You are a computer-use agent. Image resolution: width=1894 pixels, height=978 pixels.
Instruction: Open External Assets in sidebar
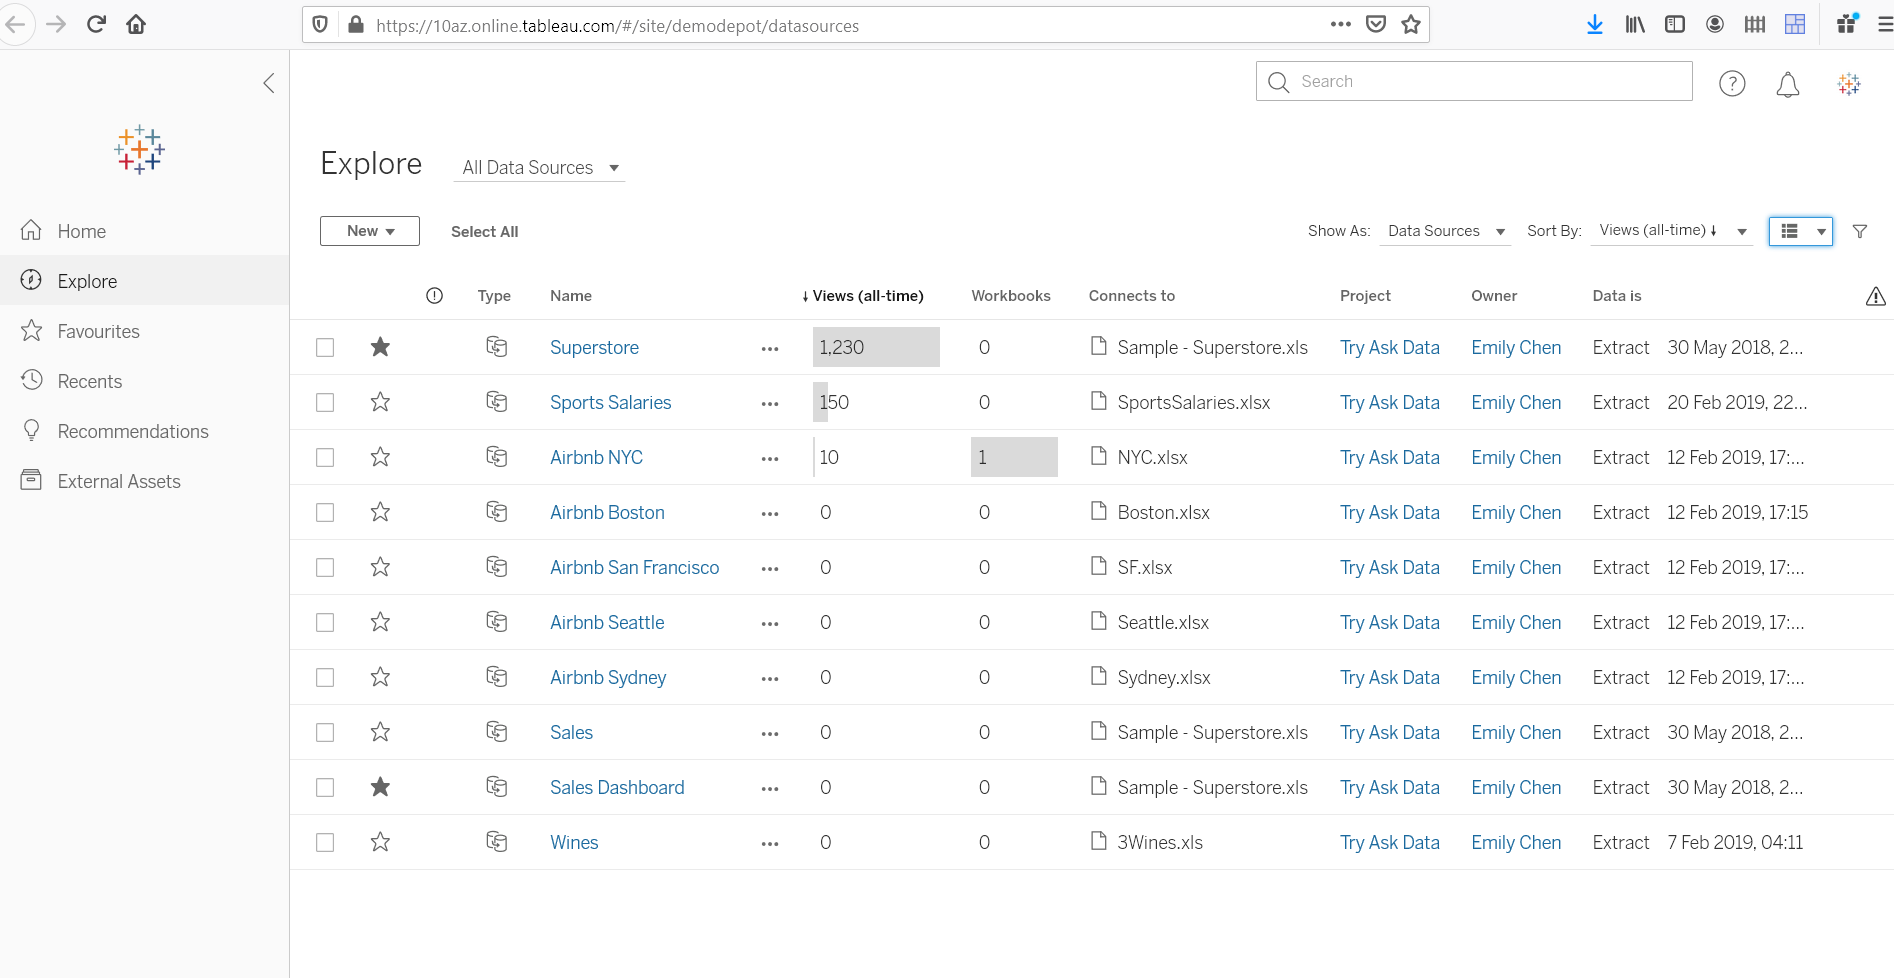[144, 481]
